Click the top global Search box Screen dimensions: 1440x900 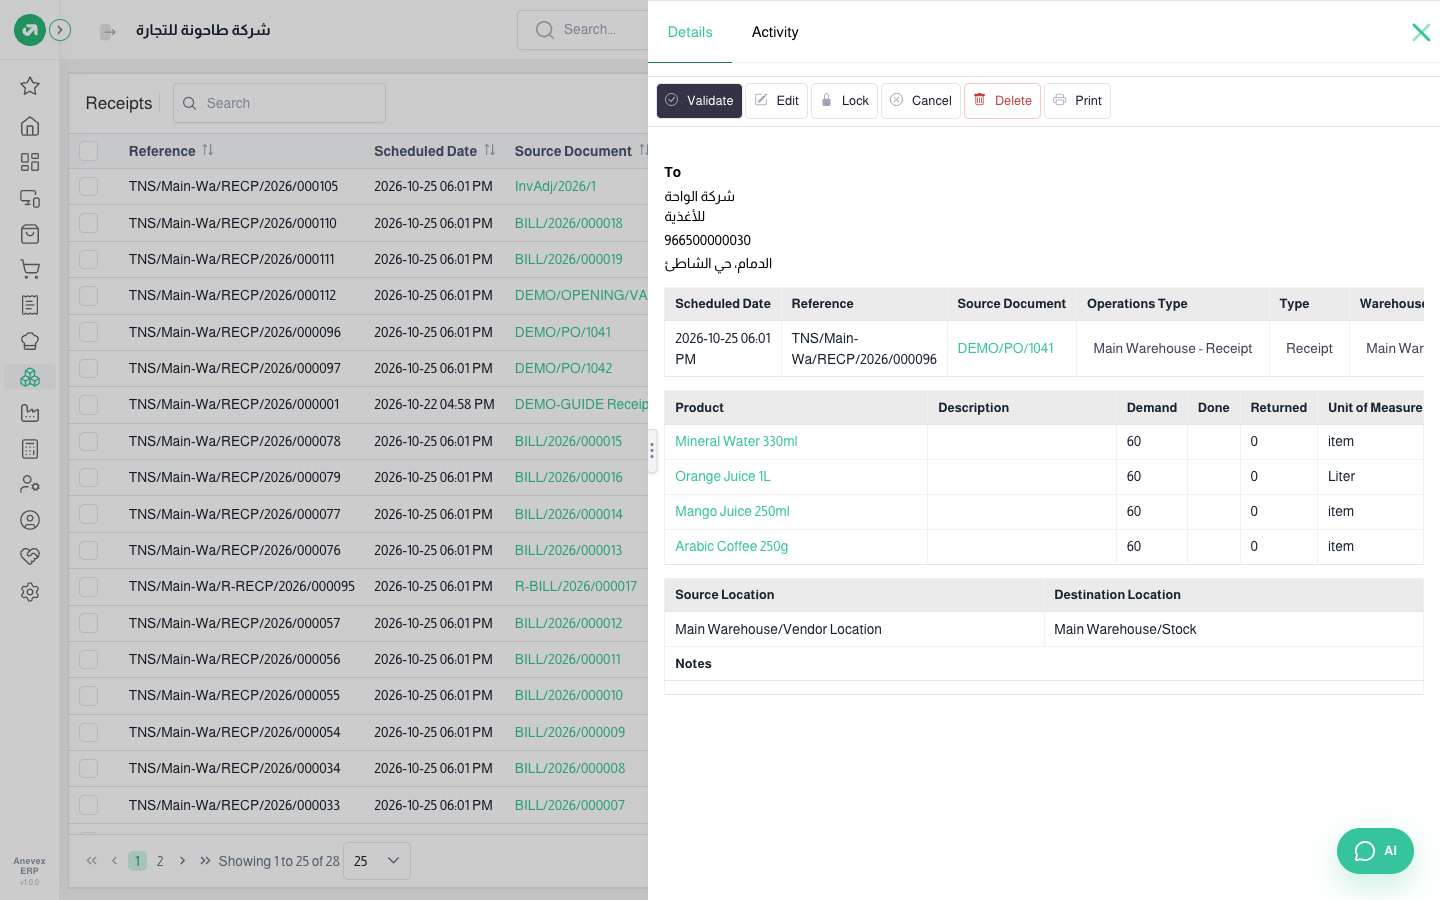[583, 30]
